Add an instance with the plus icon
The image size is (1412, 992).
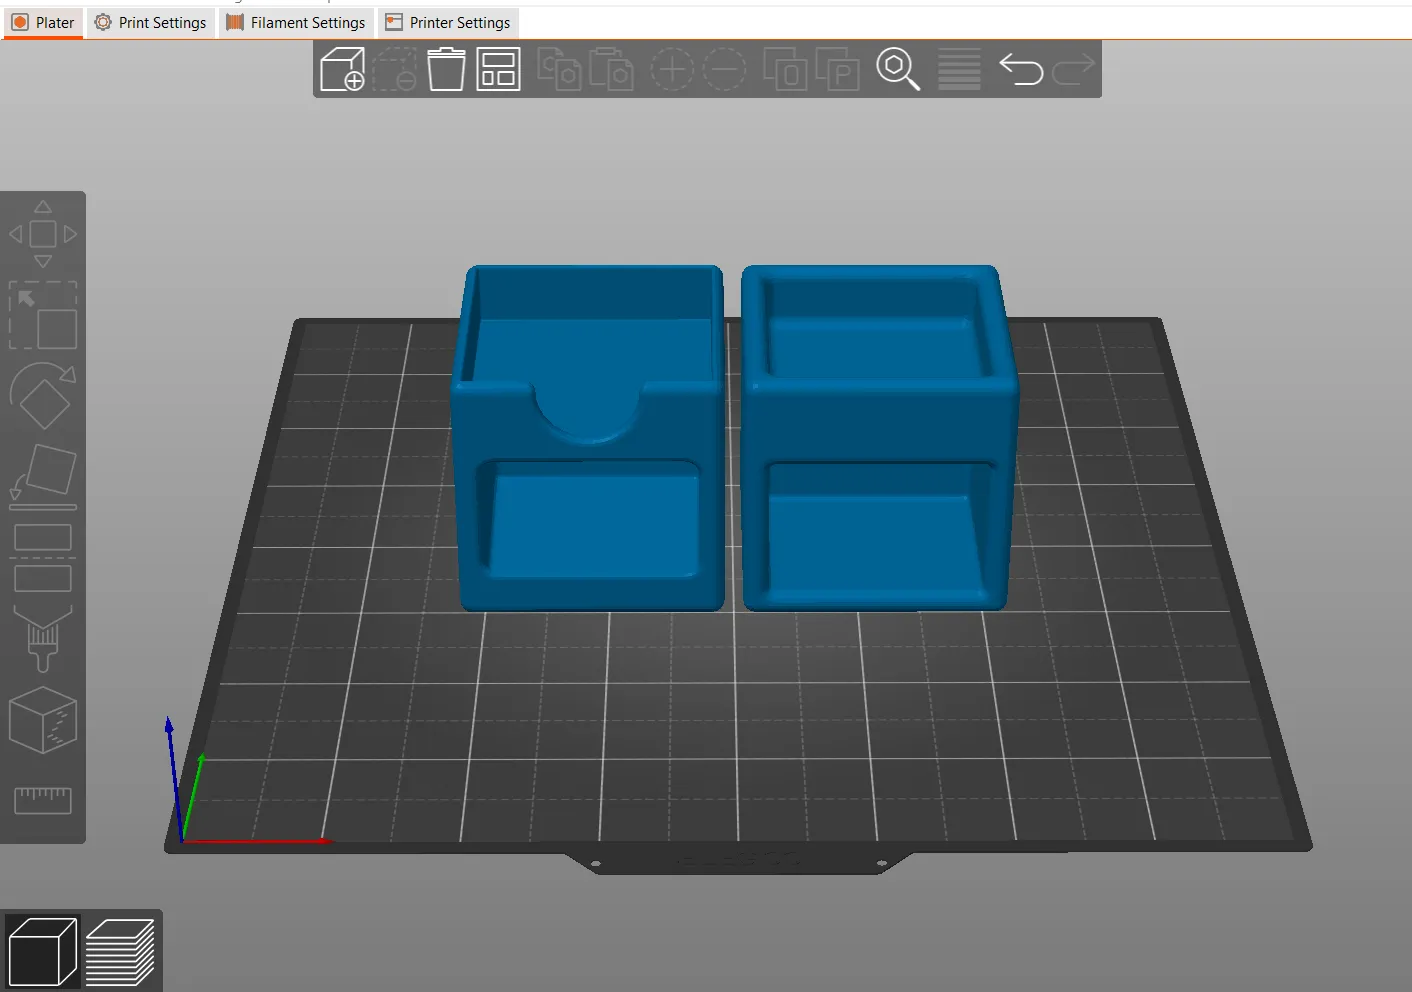click(x=672, y=69)
